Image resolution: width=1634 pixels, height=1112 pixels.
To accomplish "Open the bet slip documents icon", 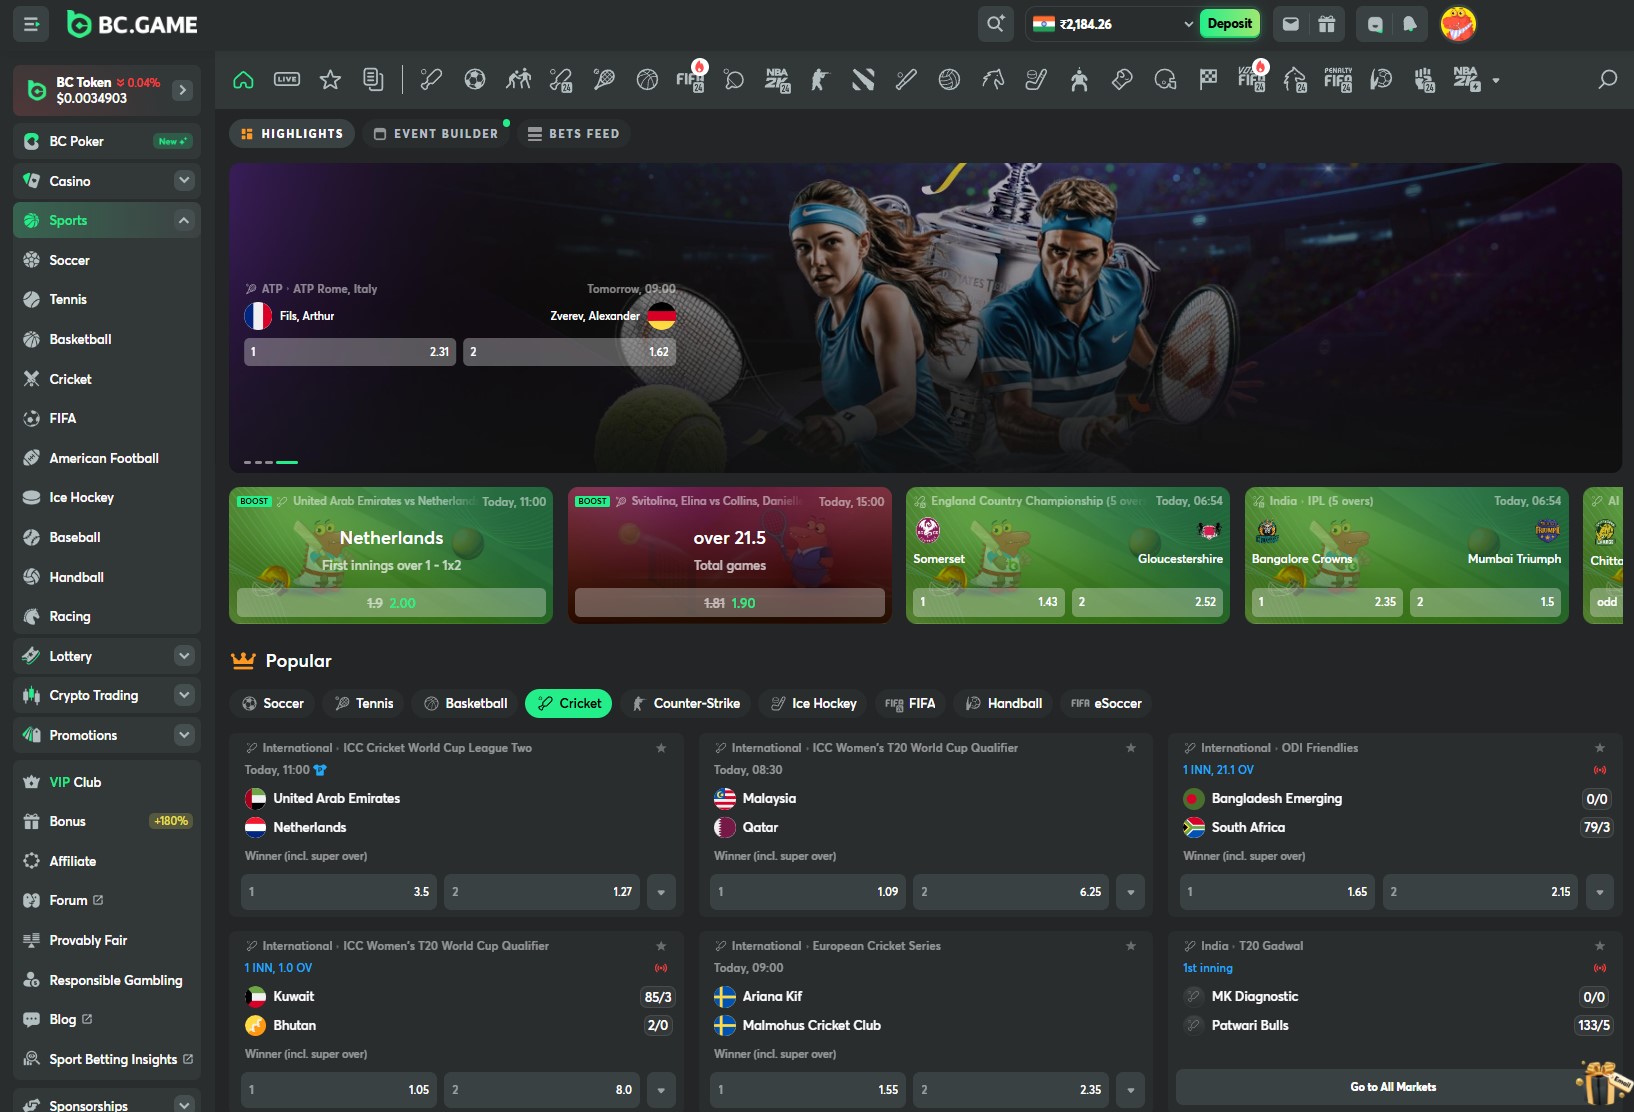I will (x=373, y=80).
